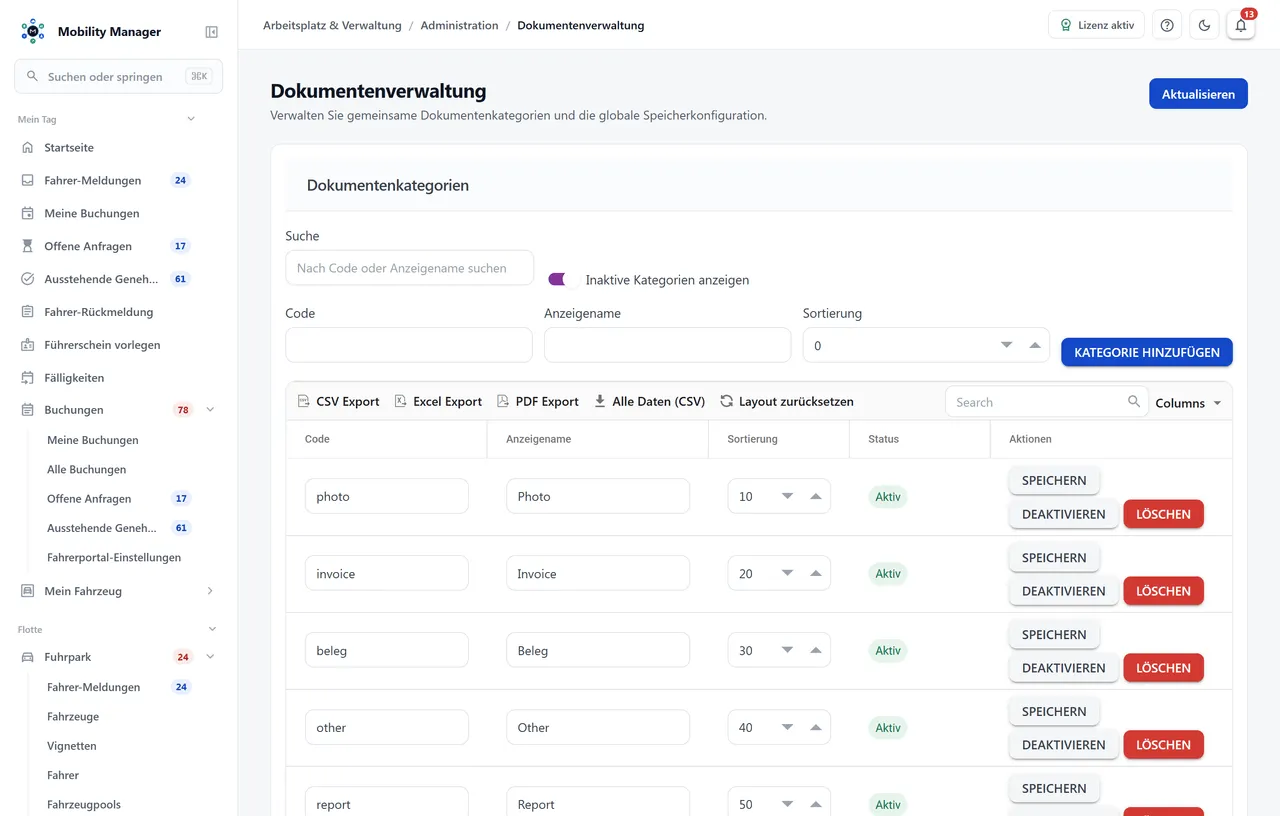Open Fahrzeuge under Fuhrpark

73,716
